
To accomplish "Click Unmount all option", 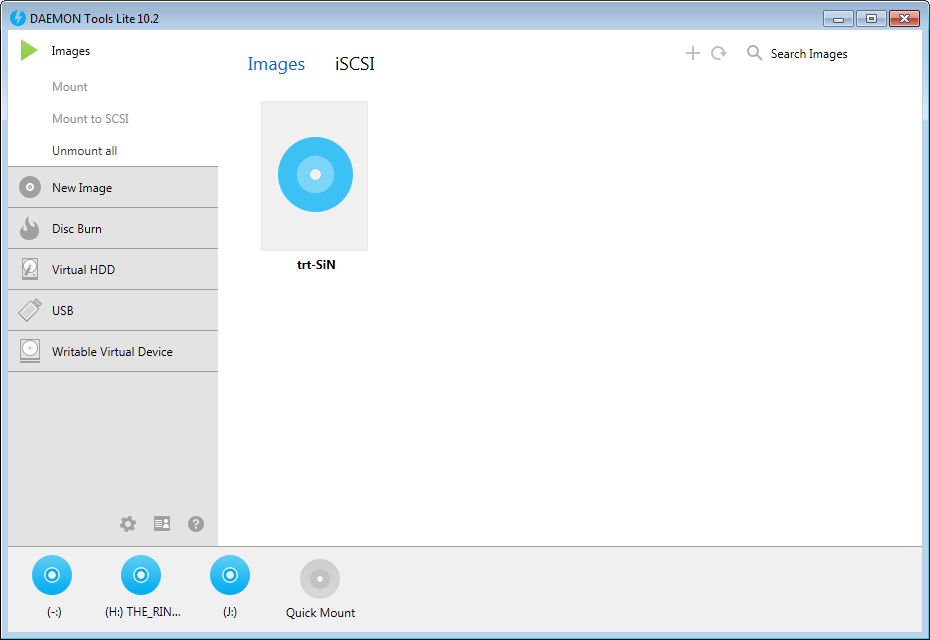I will (x=83, y=150).
